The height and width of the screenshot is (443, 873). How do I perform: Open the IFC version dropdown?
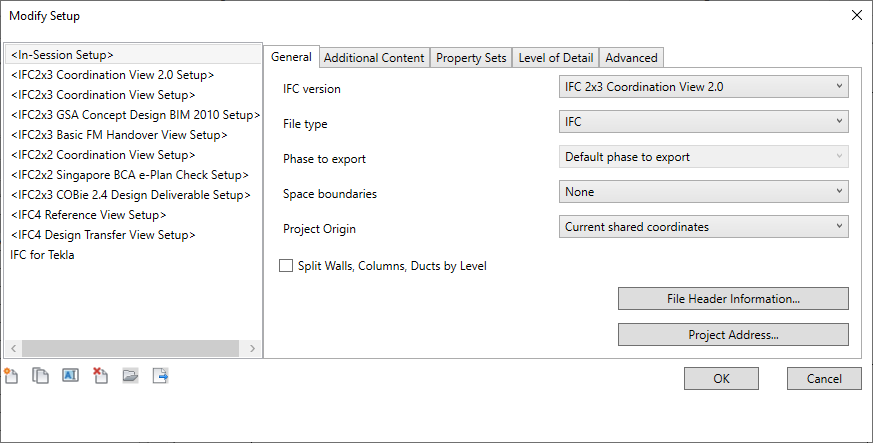pyautogui.click(x=704, y=87)
